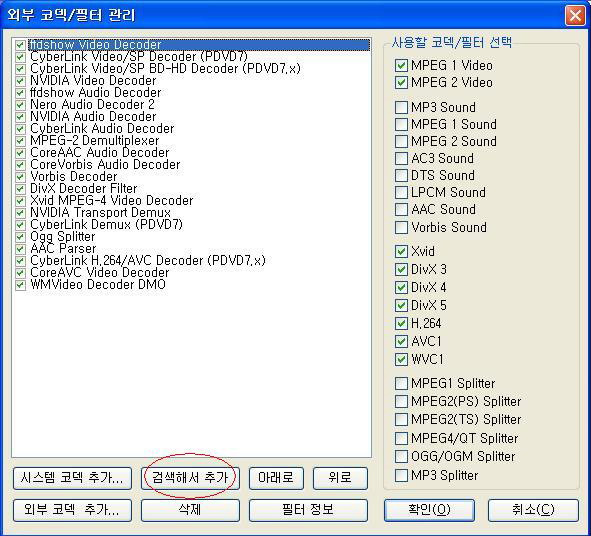Enable LPCM Sound checkbox
The image size is (591, 536).
coord(401,192)
